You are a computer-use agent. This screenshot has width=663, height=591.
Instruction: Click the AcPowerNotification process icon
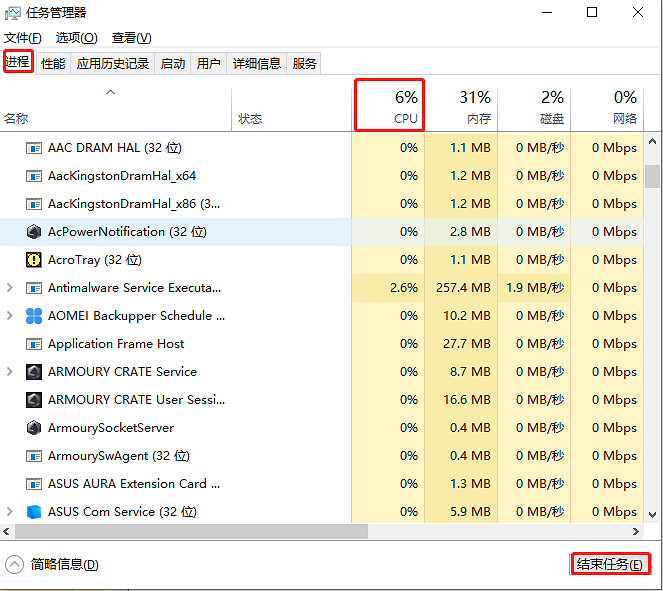(x=33, y=232)
